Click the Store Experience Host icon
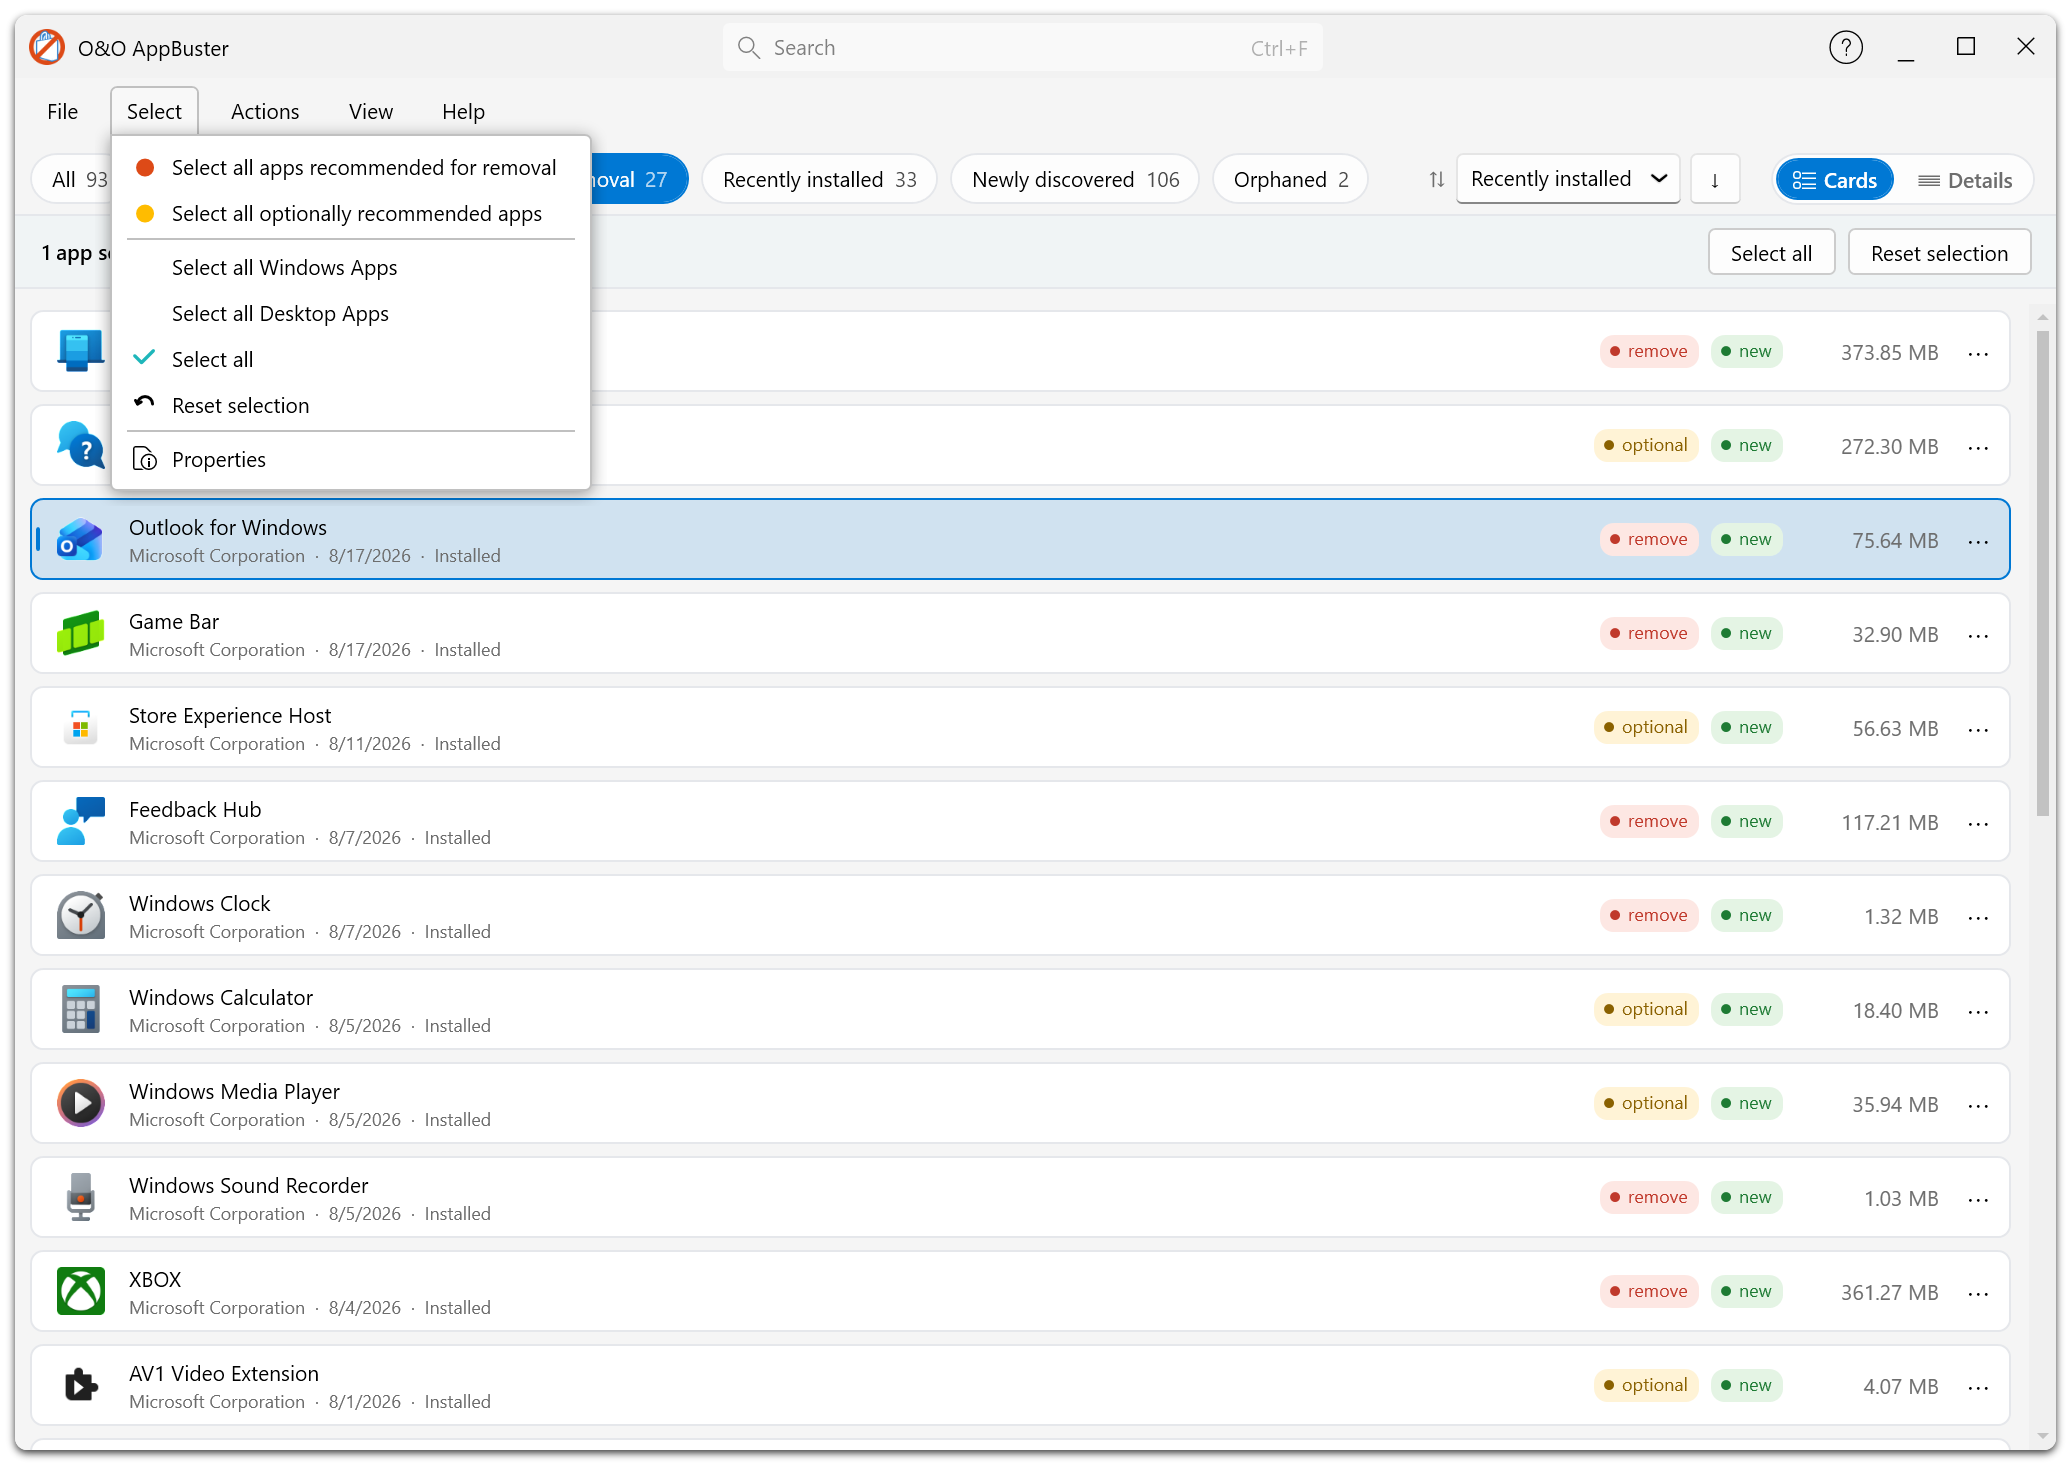2071x1465 pixels. pos(80,728)
